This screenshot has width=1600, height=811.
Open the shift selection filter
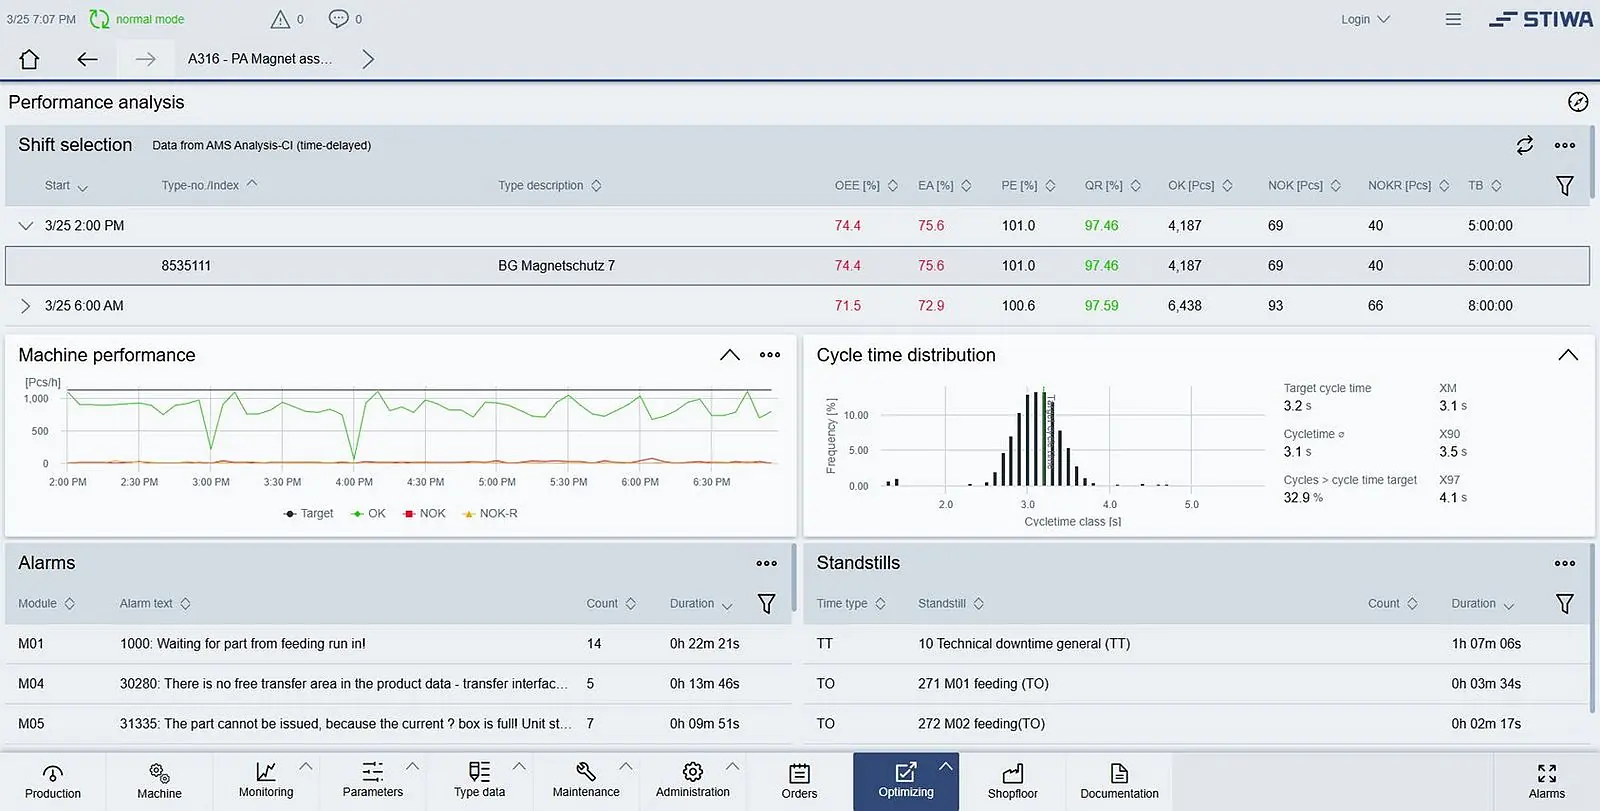pos(1564,186)
